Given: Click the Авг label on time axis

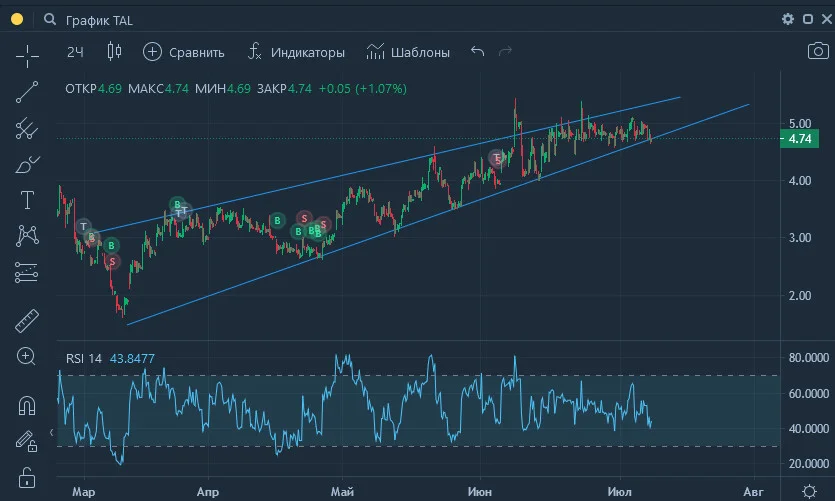Looking at the screenshot, I should pyautogui.click(x=753, y=492).
